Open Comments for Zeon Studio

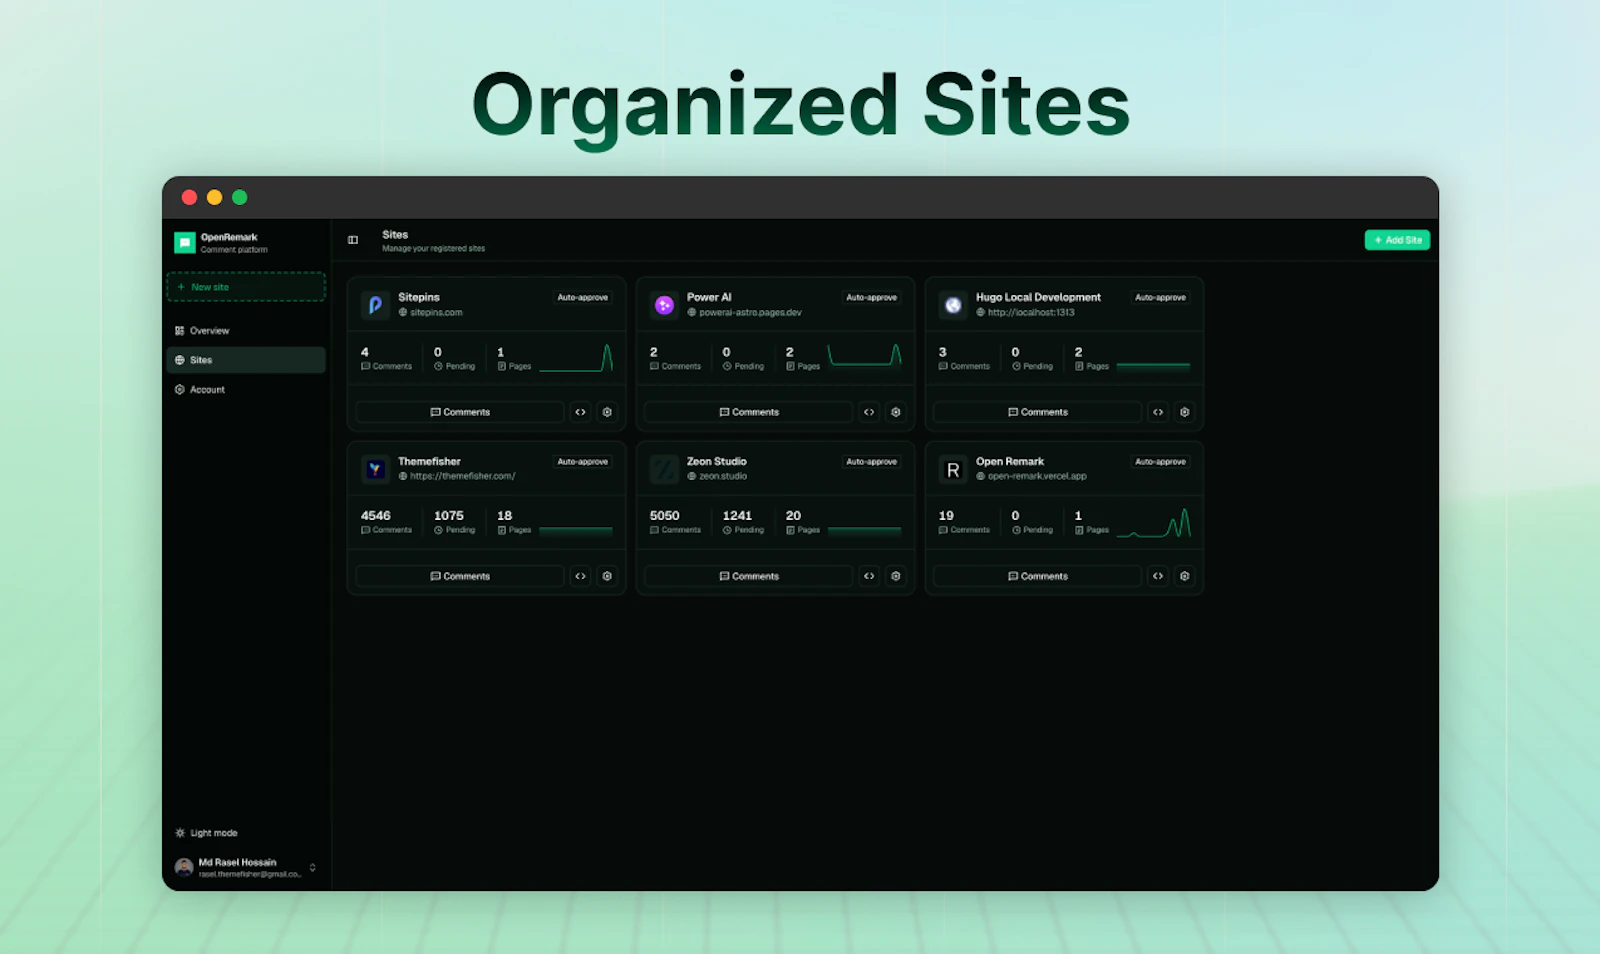pos(749,576)
